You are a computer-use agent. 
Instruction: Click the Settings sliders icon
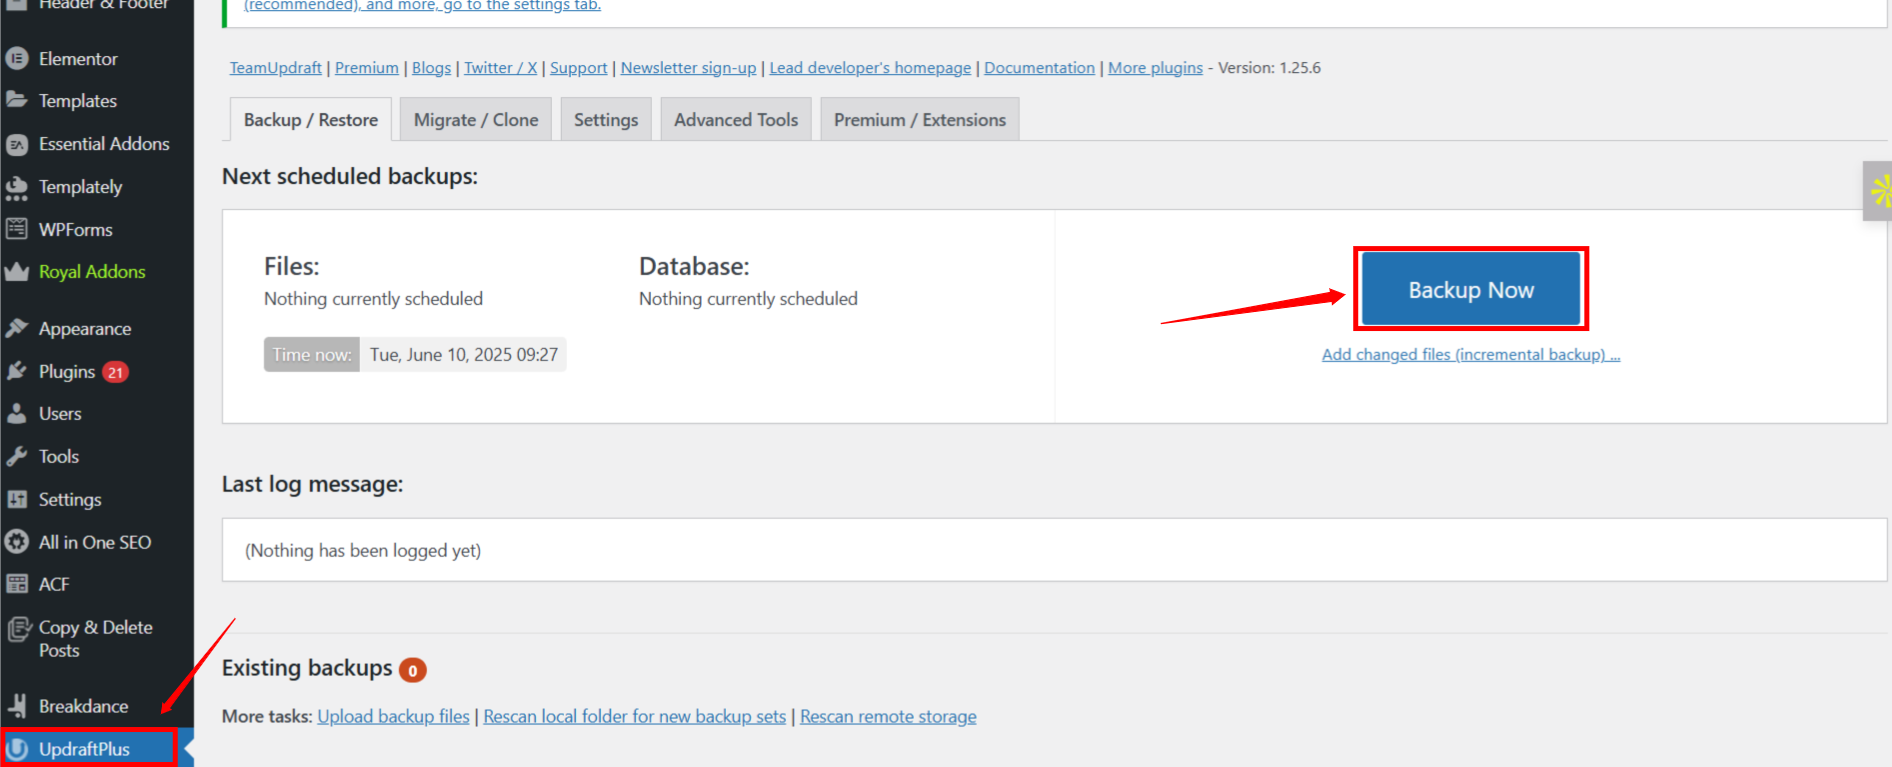coord(17,499)
